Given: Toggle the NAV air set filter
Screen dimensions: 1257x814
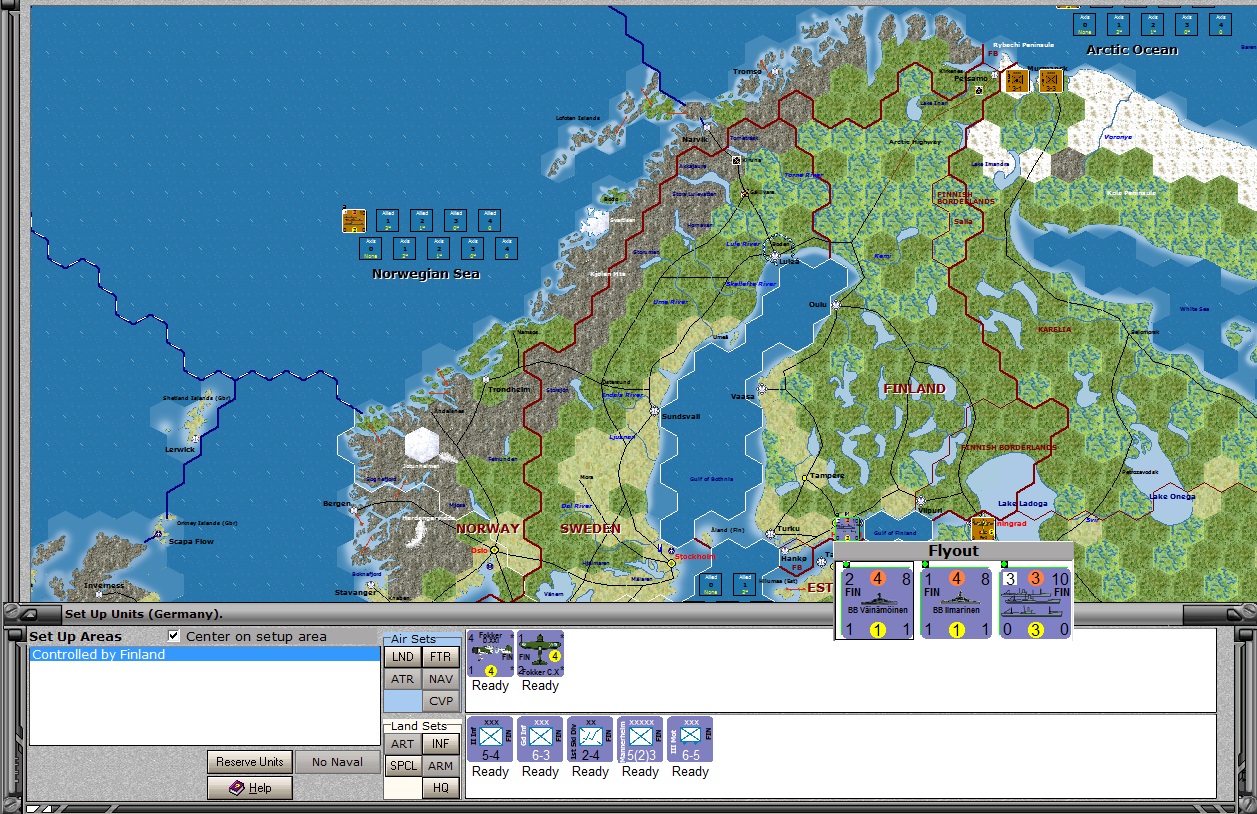Looking at the screenshot, I should point(441,679).
